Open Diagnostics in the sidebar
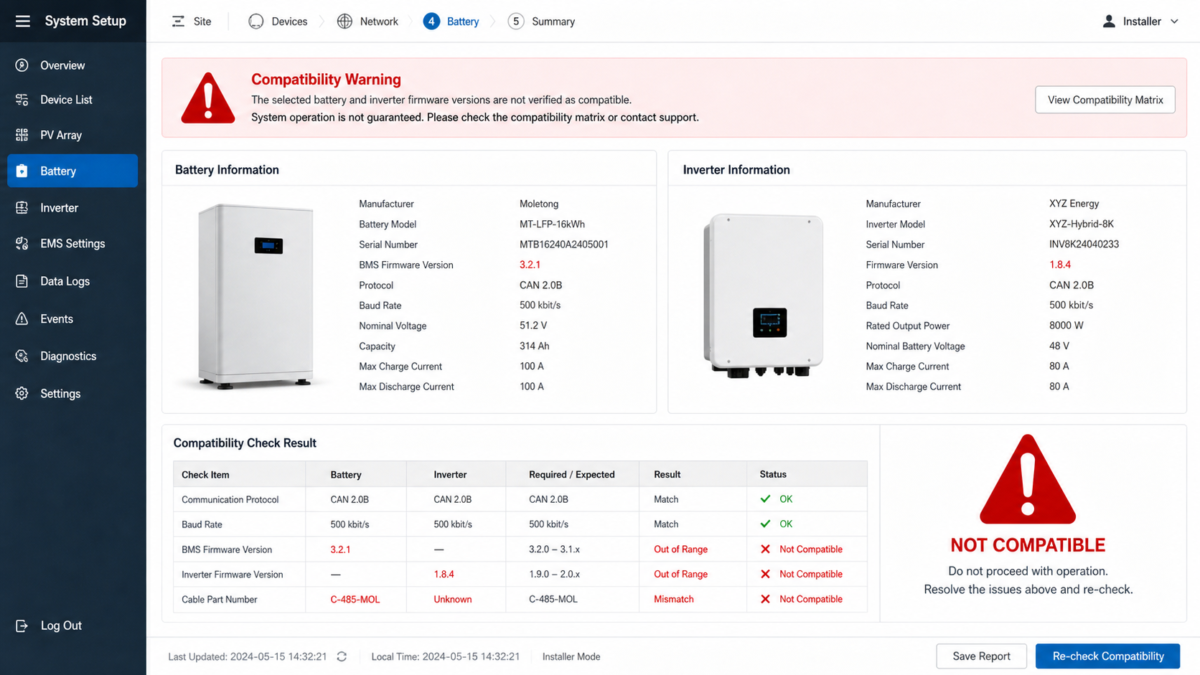 point(72,356)
